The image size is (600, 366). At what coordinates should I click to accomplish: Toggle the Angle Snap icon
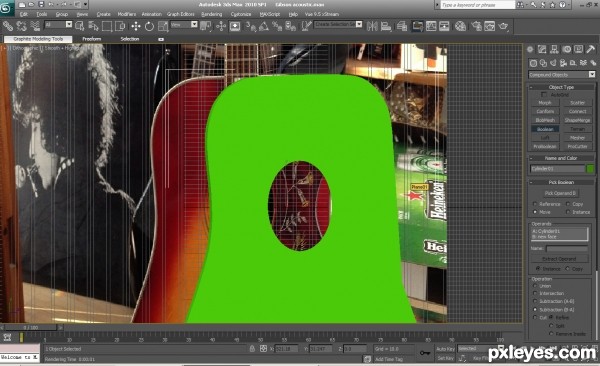tap(264, 26)
